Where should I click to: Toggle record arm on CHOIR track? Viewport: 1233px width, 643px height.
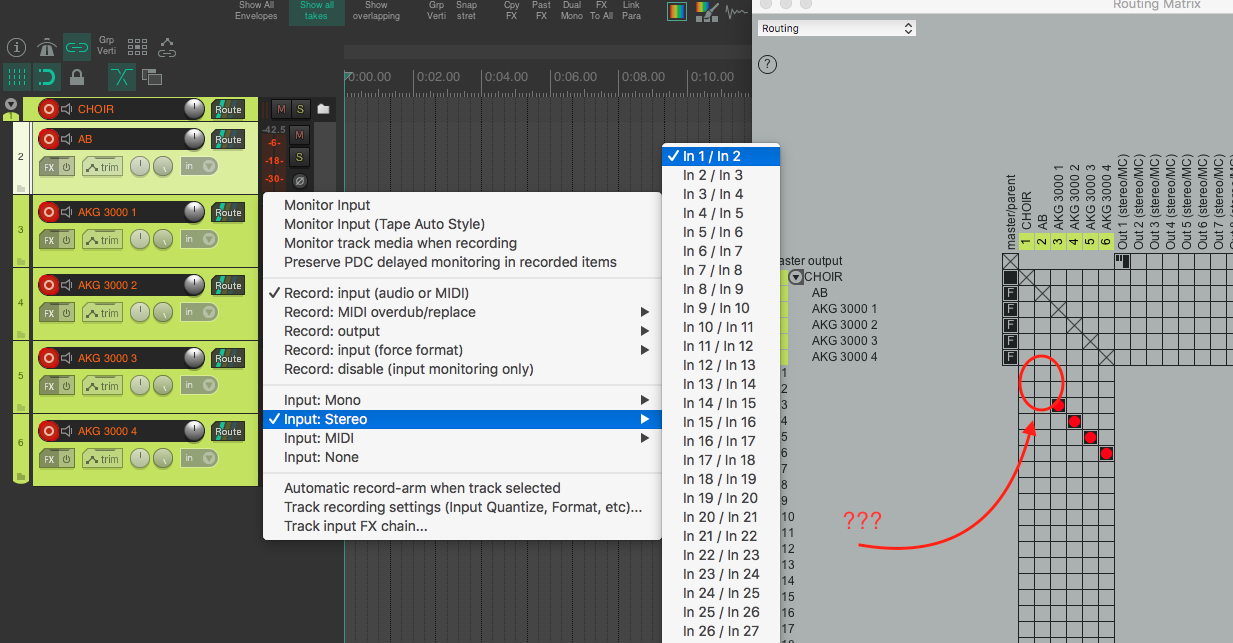click(48, 109)
